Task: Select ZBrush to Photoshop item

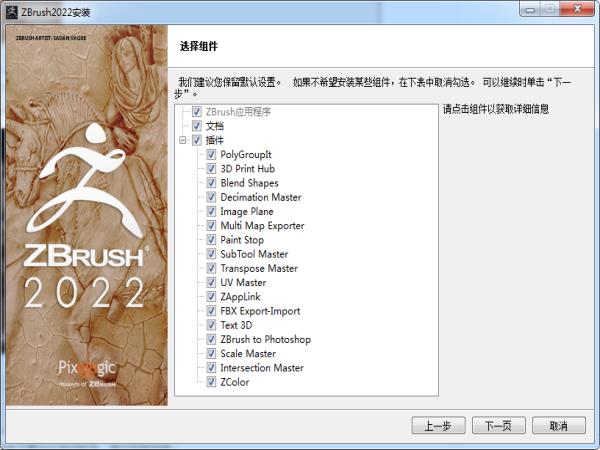Action: coord(265,340)
